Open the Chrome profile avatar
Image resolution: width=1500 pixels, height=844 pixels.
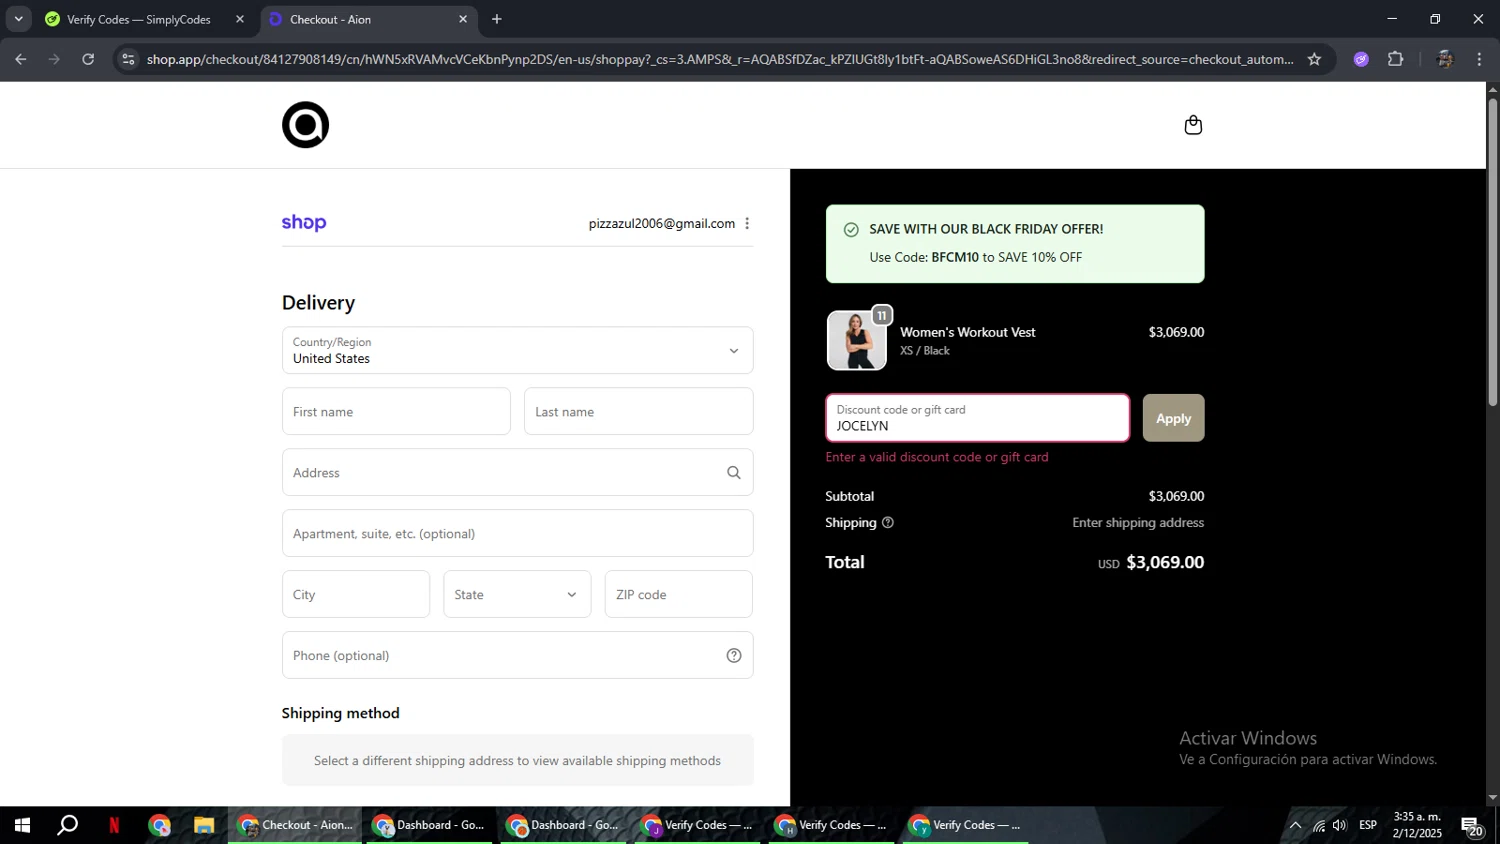coord(1444,59)
